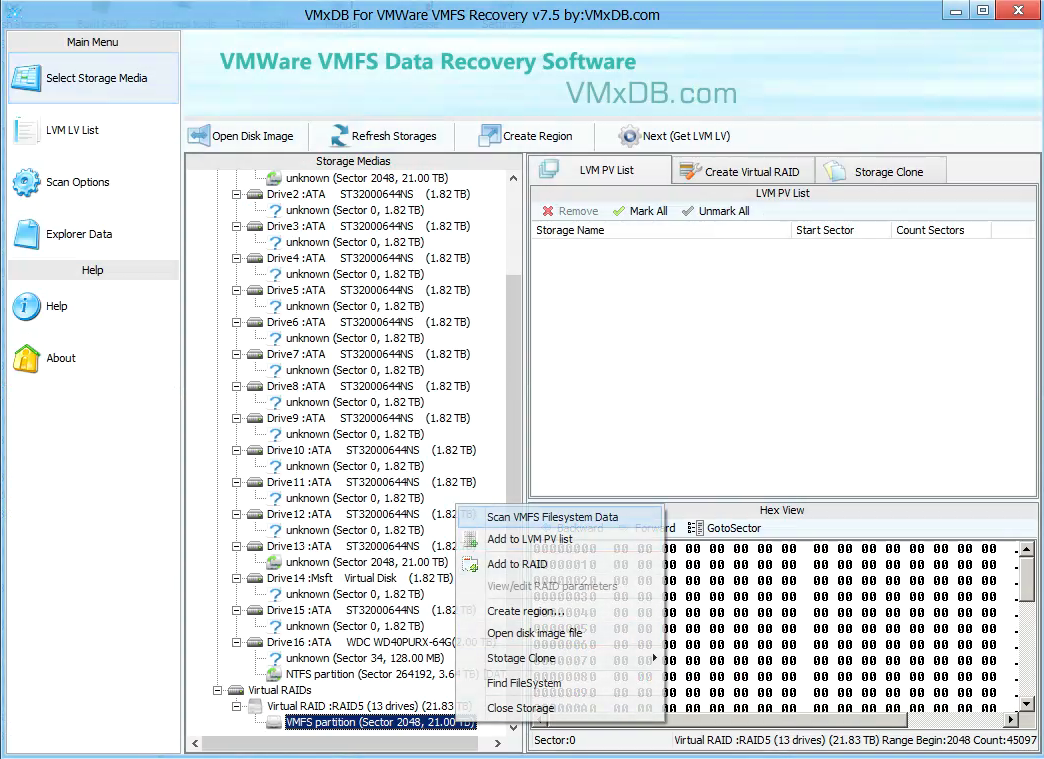
Task: Click the Virtual RAID RAID5 icon
Action: coord(255,706)
